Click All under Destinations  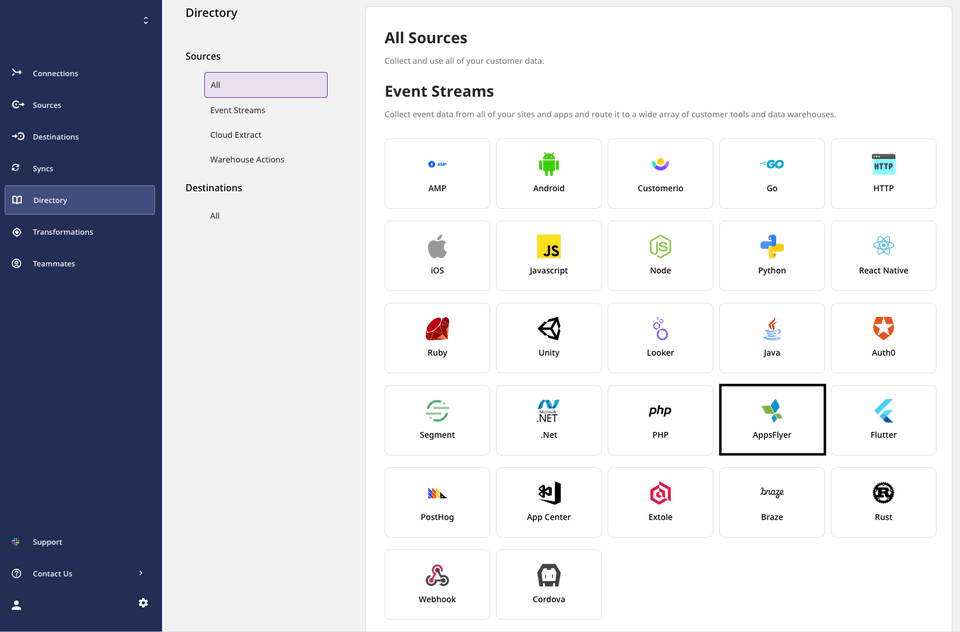[214, 215]
